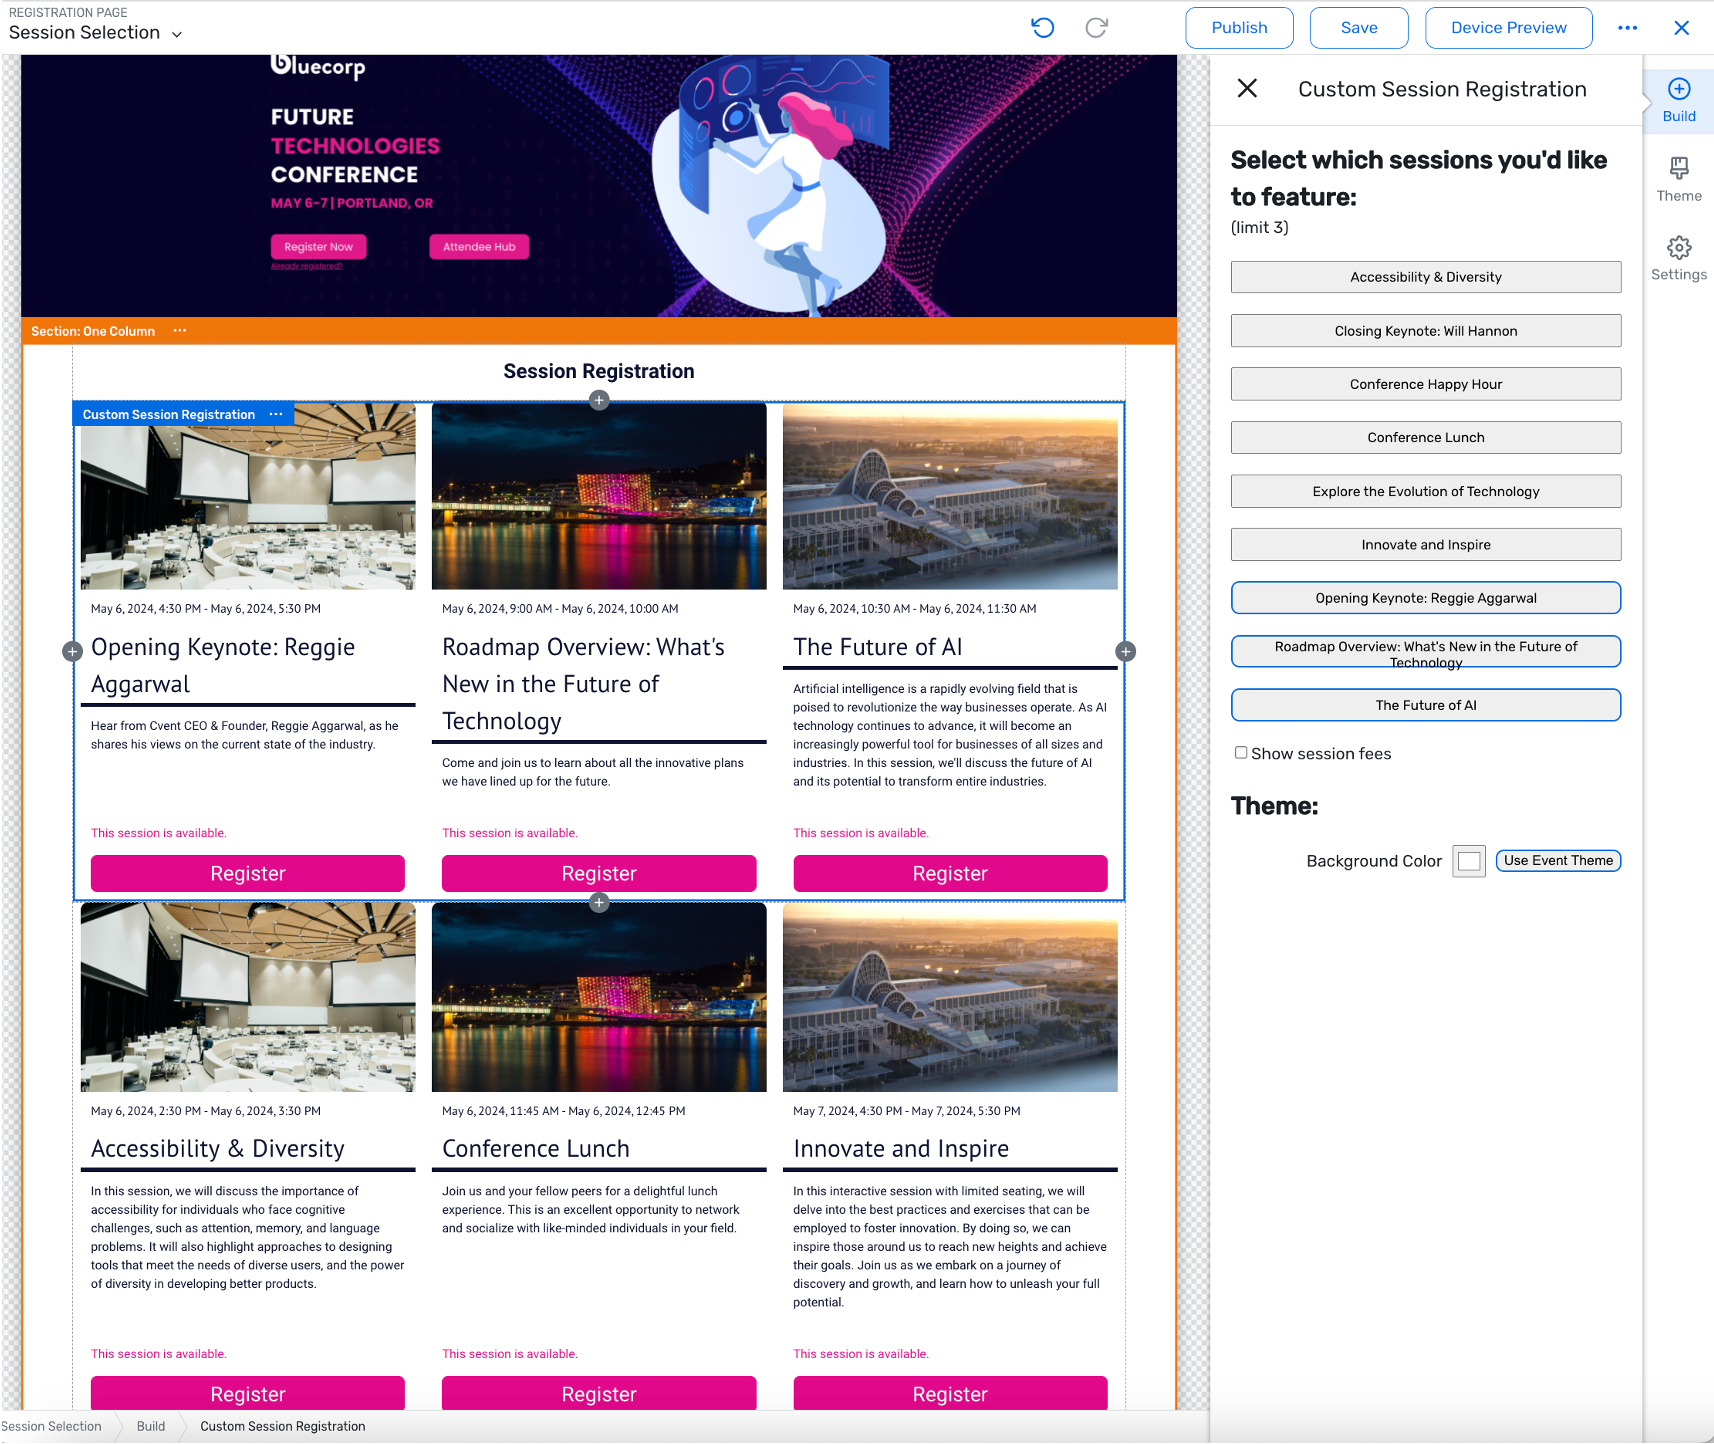This screenshot has height=1444, width=1714.
Task: Open the top-bar more options ellipsis
Action: (x=1628, y=28)
